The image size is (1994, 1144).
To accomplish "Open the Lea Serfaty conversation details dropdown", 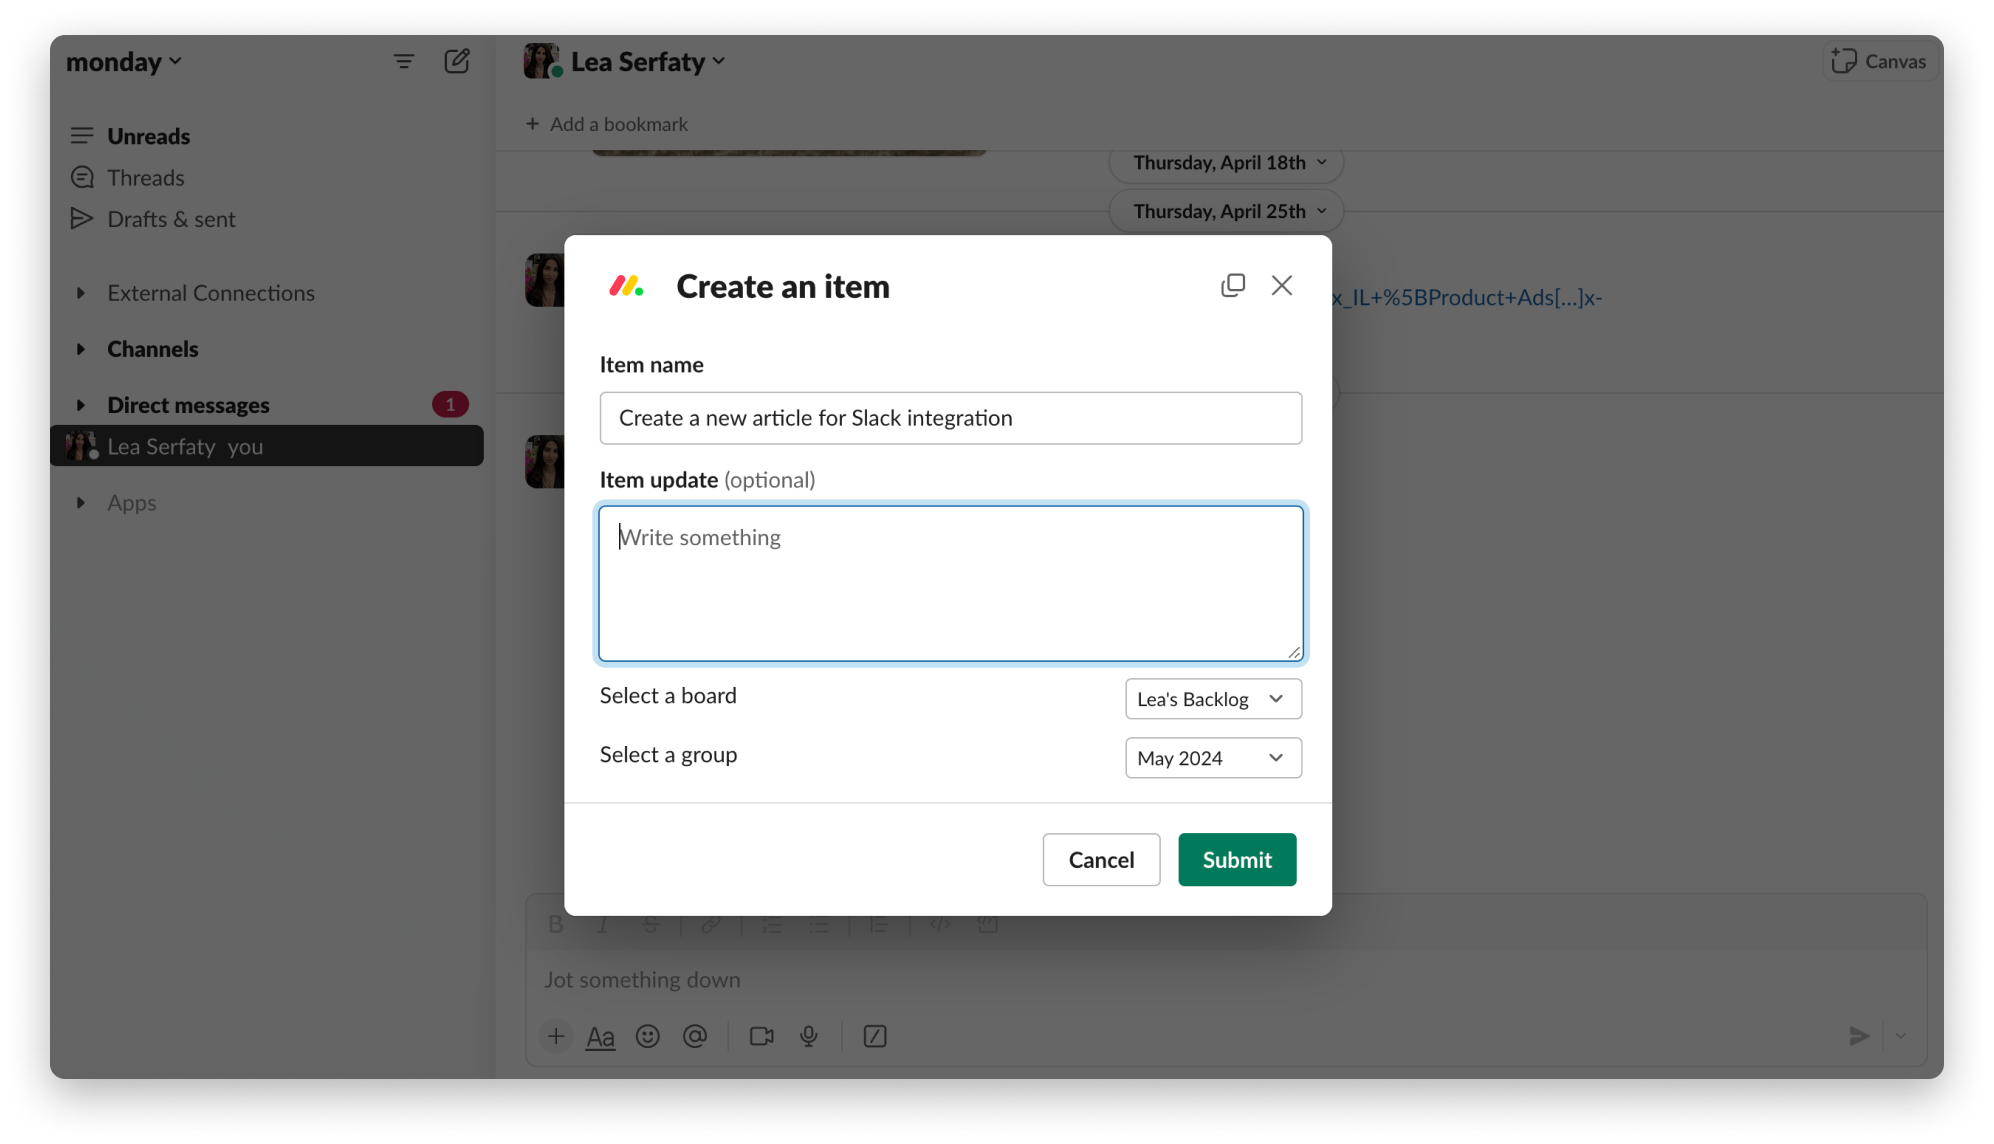I will click(x=648, y=62).
